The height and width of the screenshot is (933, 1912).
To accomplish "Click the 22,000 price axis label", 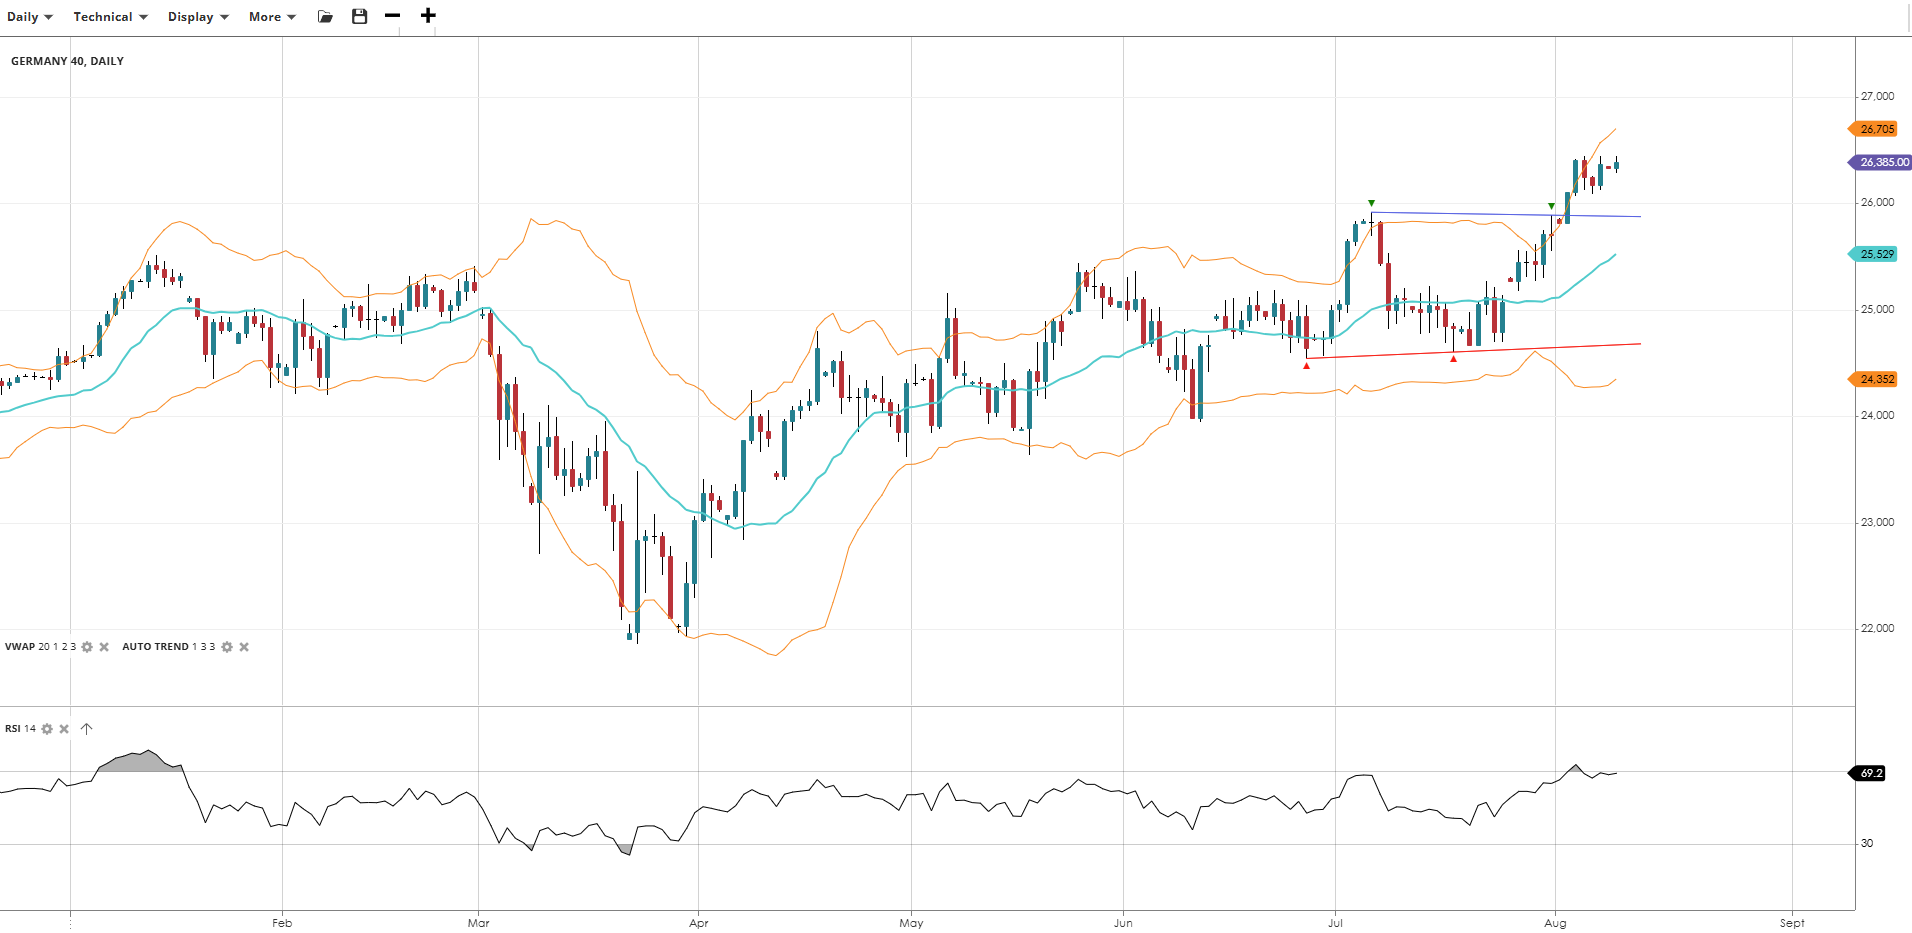I will 1877,628.
